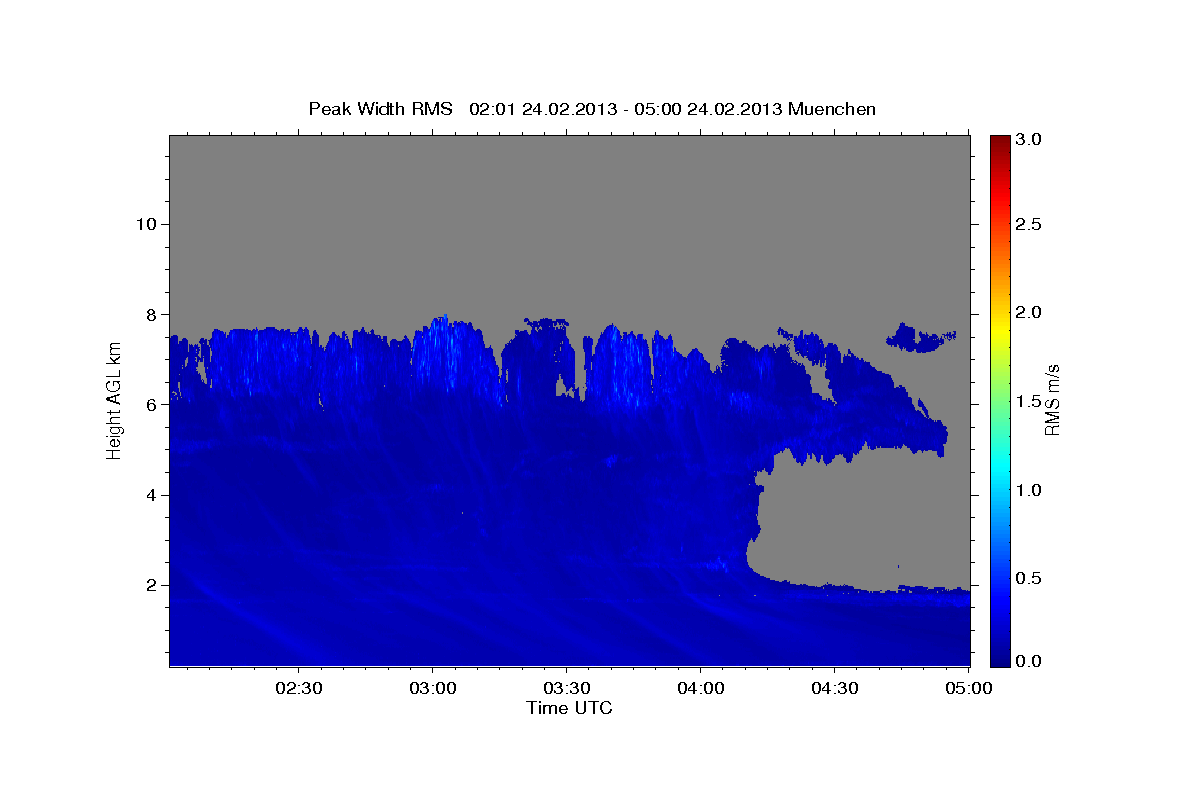Viewport: 1200px width, 800px height.
Task: Click the 04:30 time tick label
Action: coord(834,688)
